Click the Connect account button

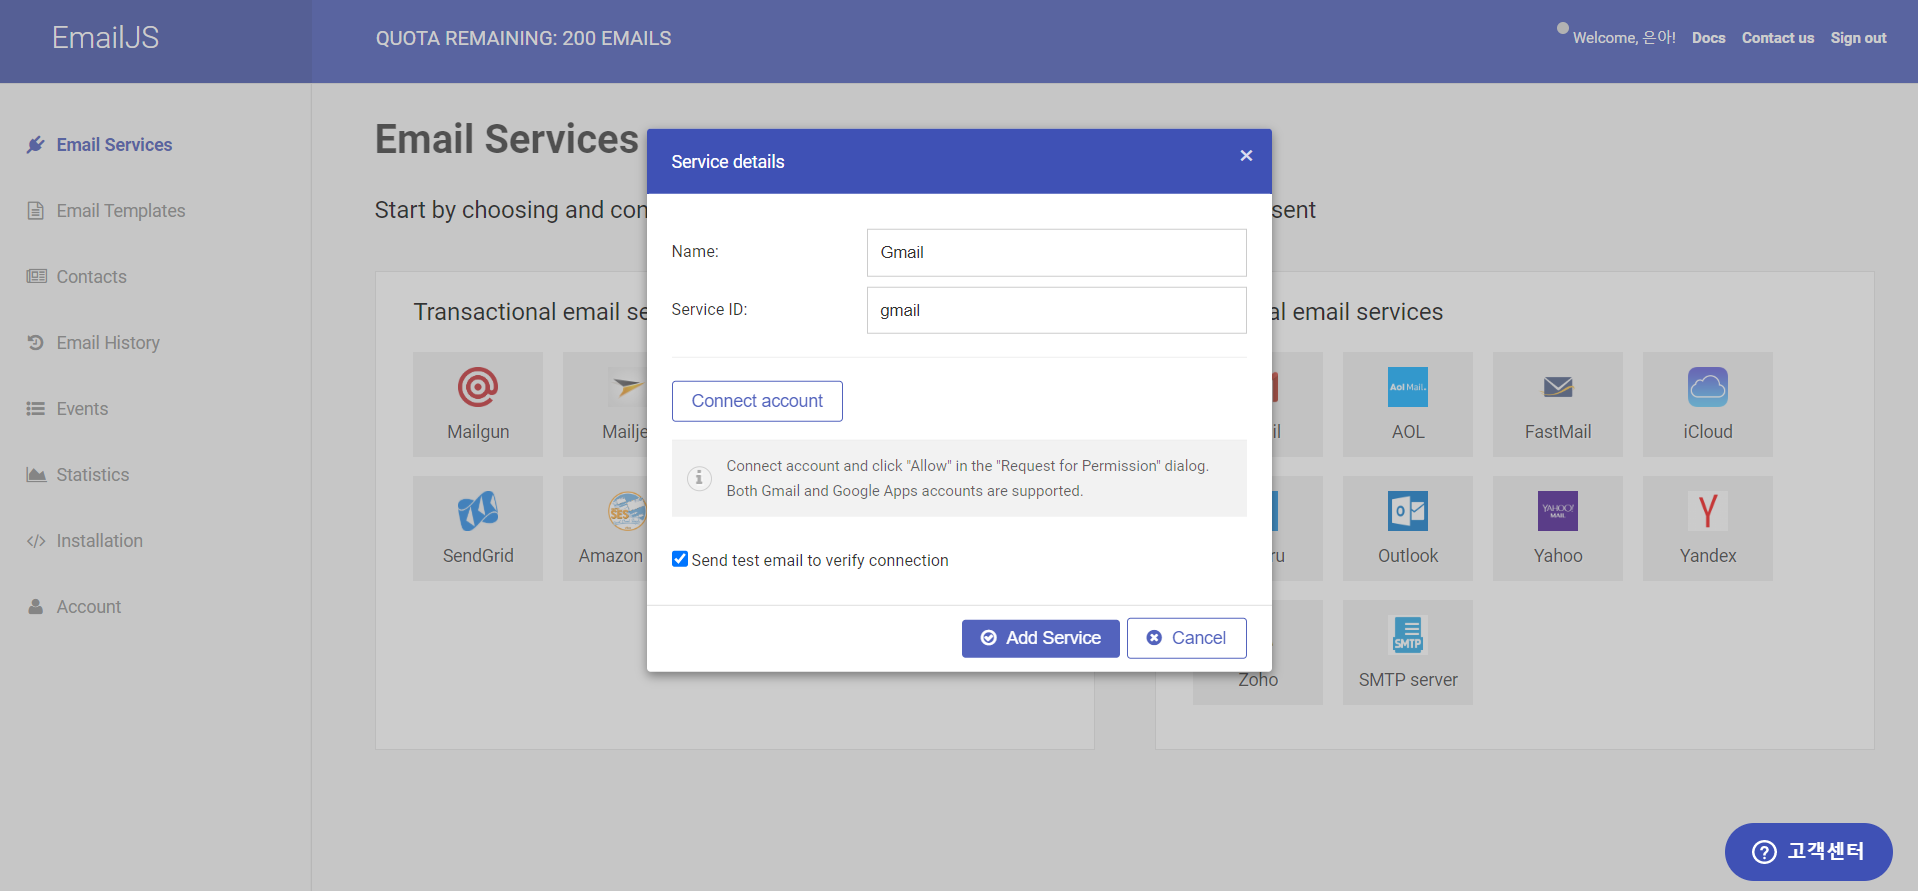[x=757, y=401]
